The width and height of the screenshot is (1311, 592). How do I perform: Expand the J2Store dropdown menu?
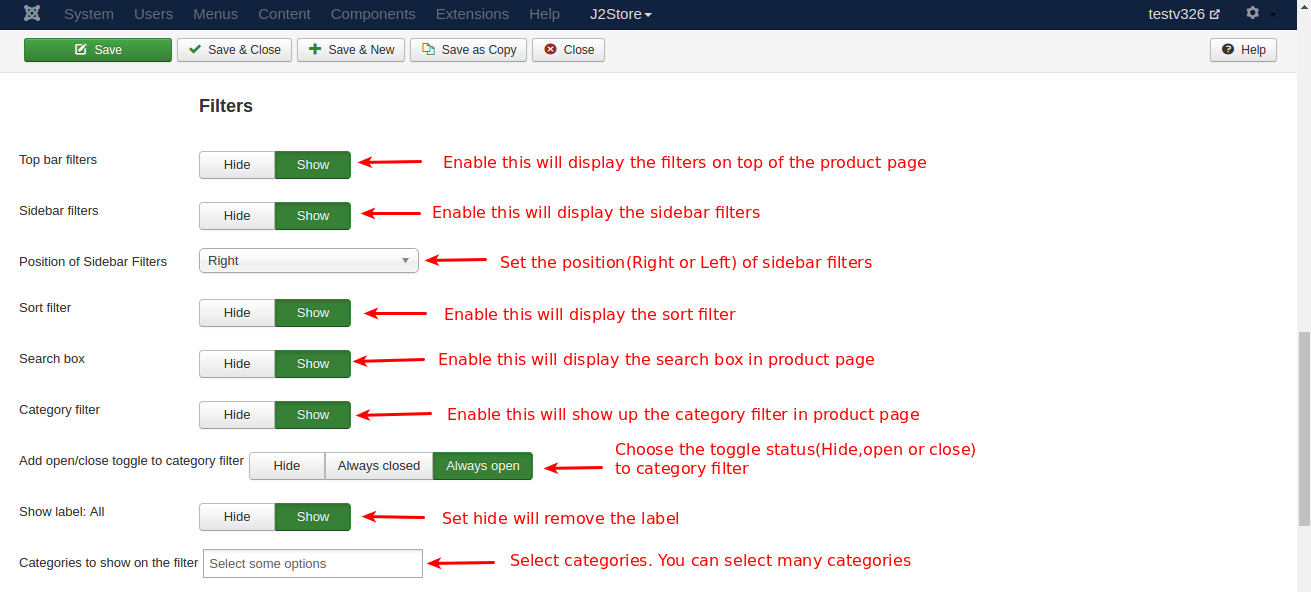click(x=620, y=14)
